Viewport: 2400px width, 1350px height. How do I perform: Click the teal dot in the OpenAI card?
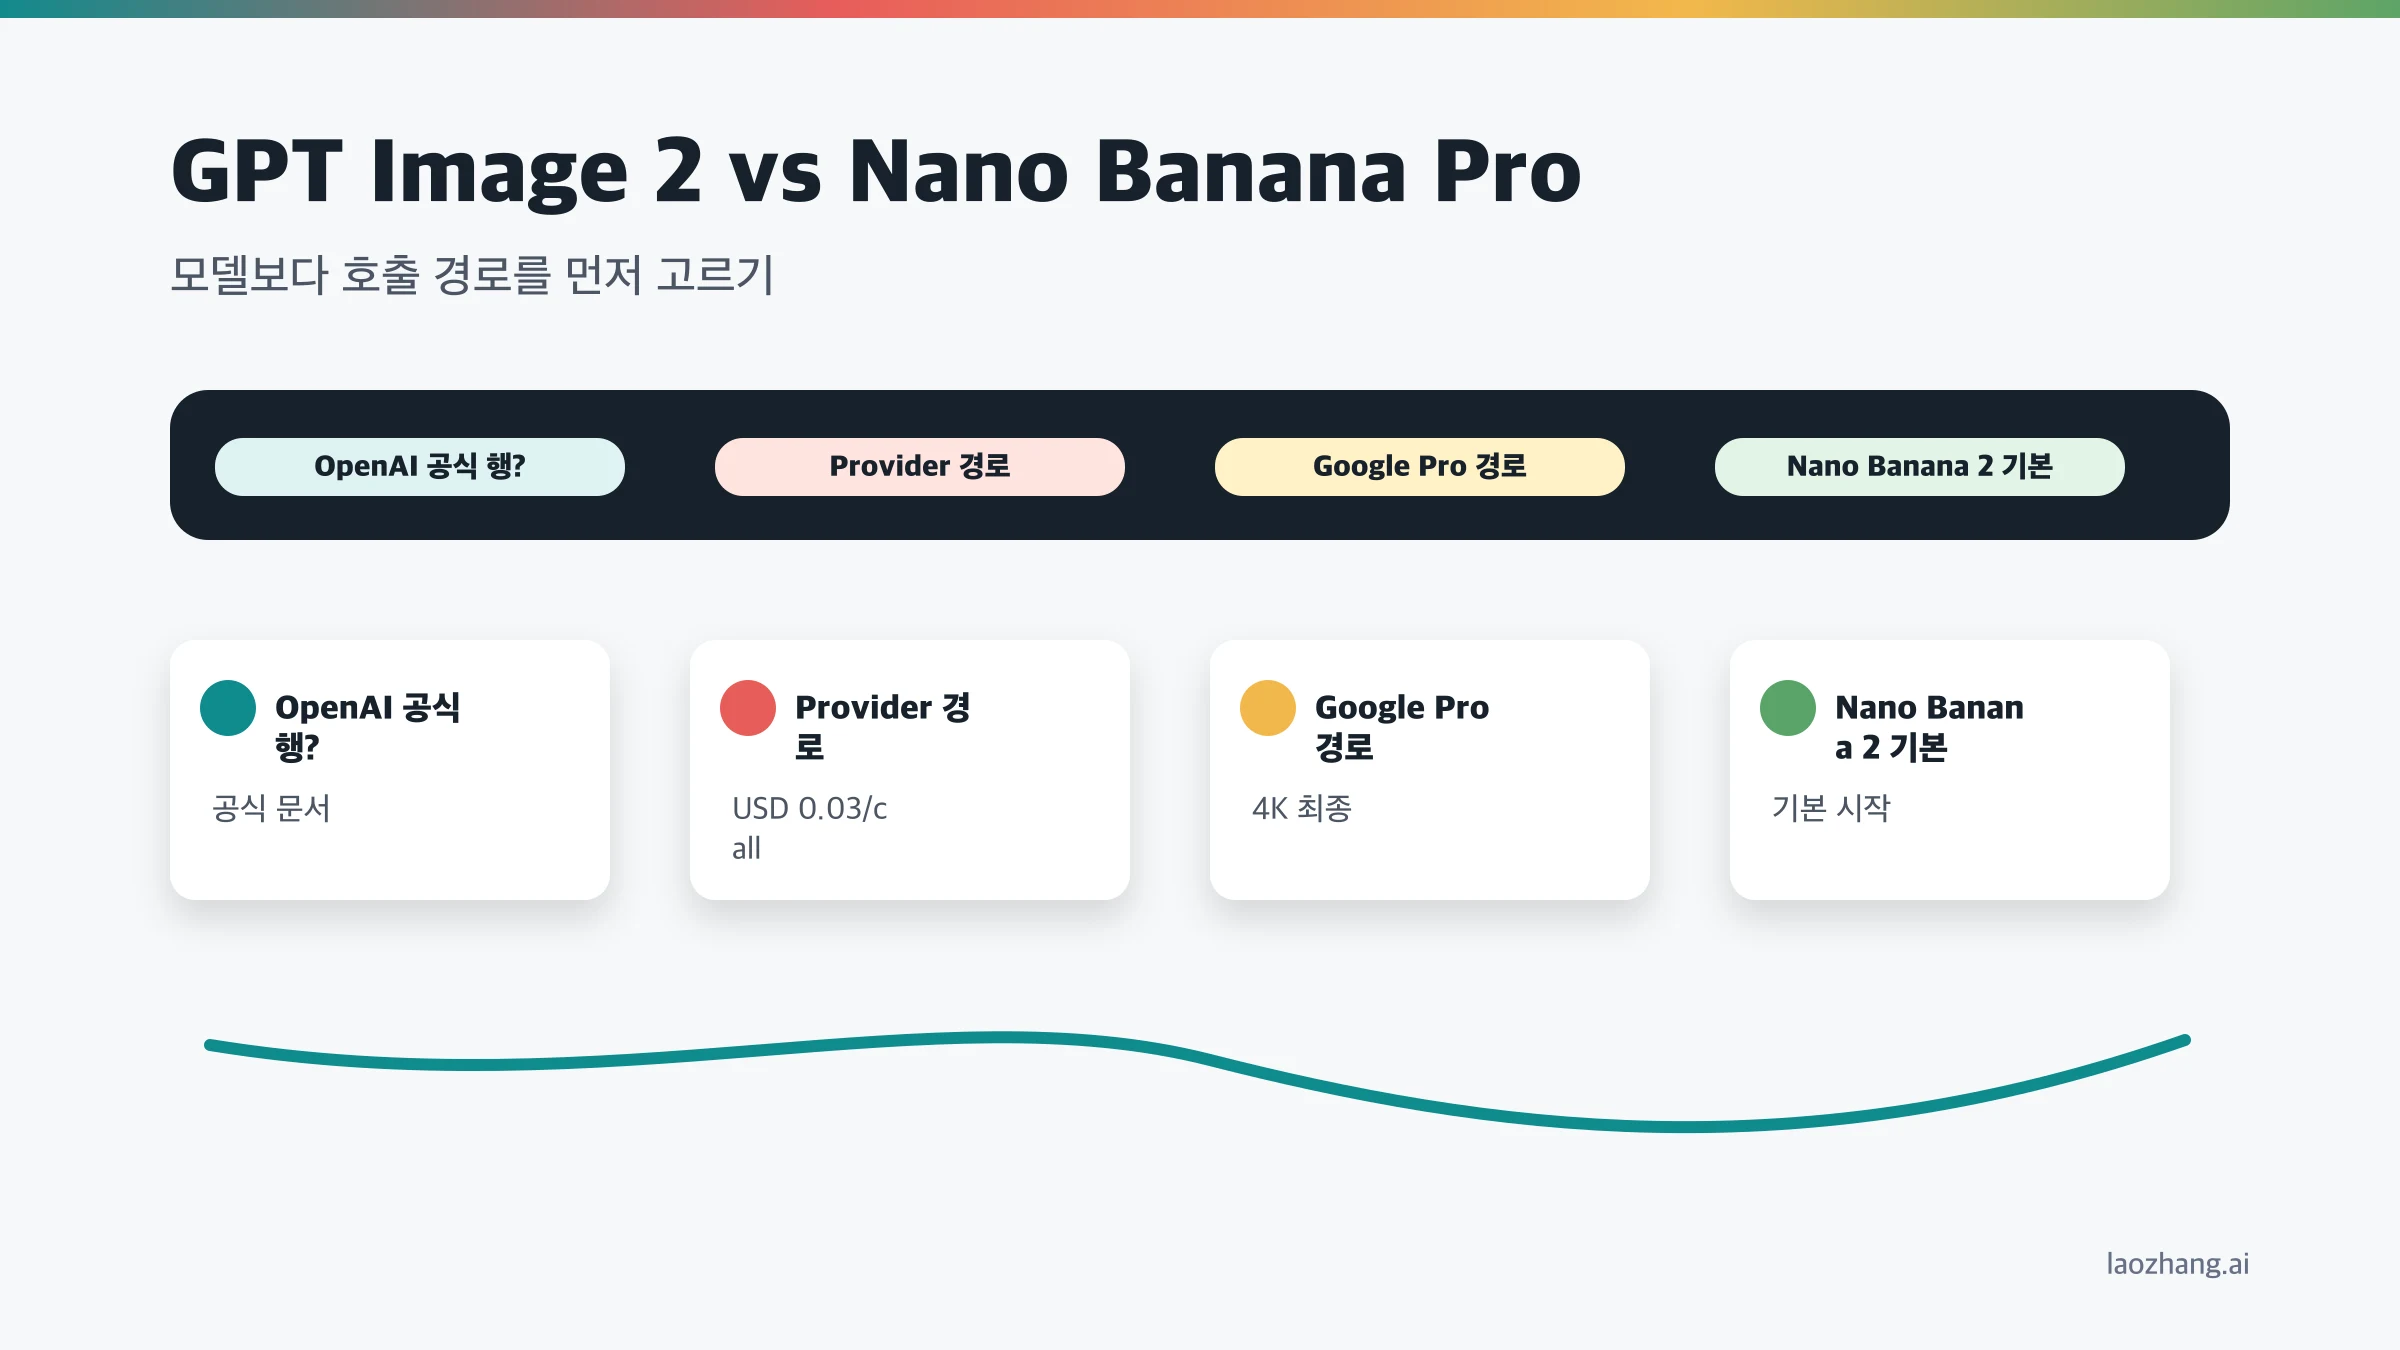click(x=228, y=708)
